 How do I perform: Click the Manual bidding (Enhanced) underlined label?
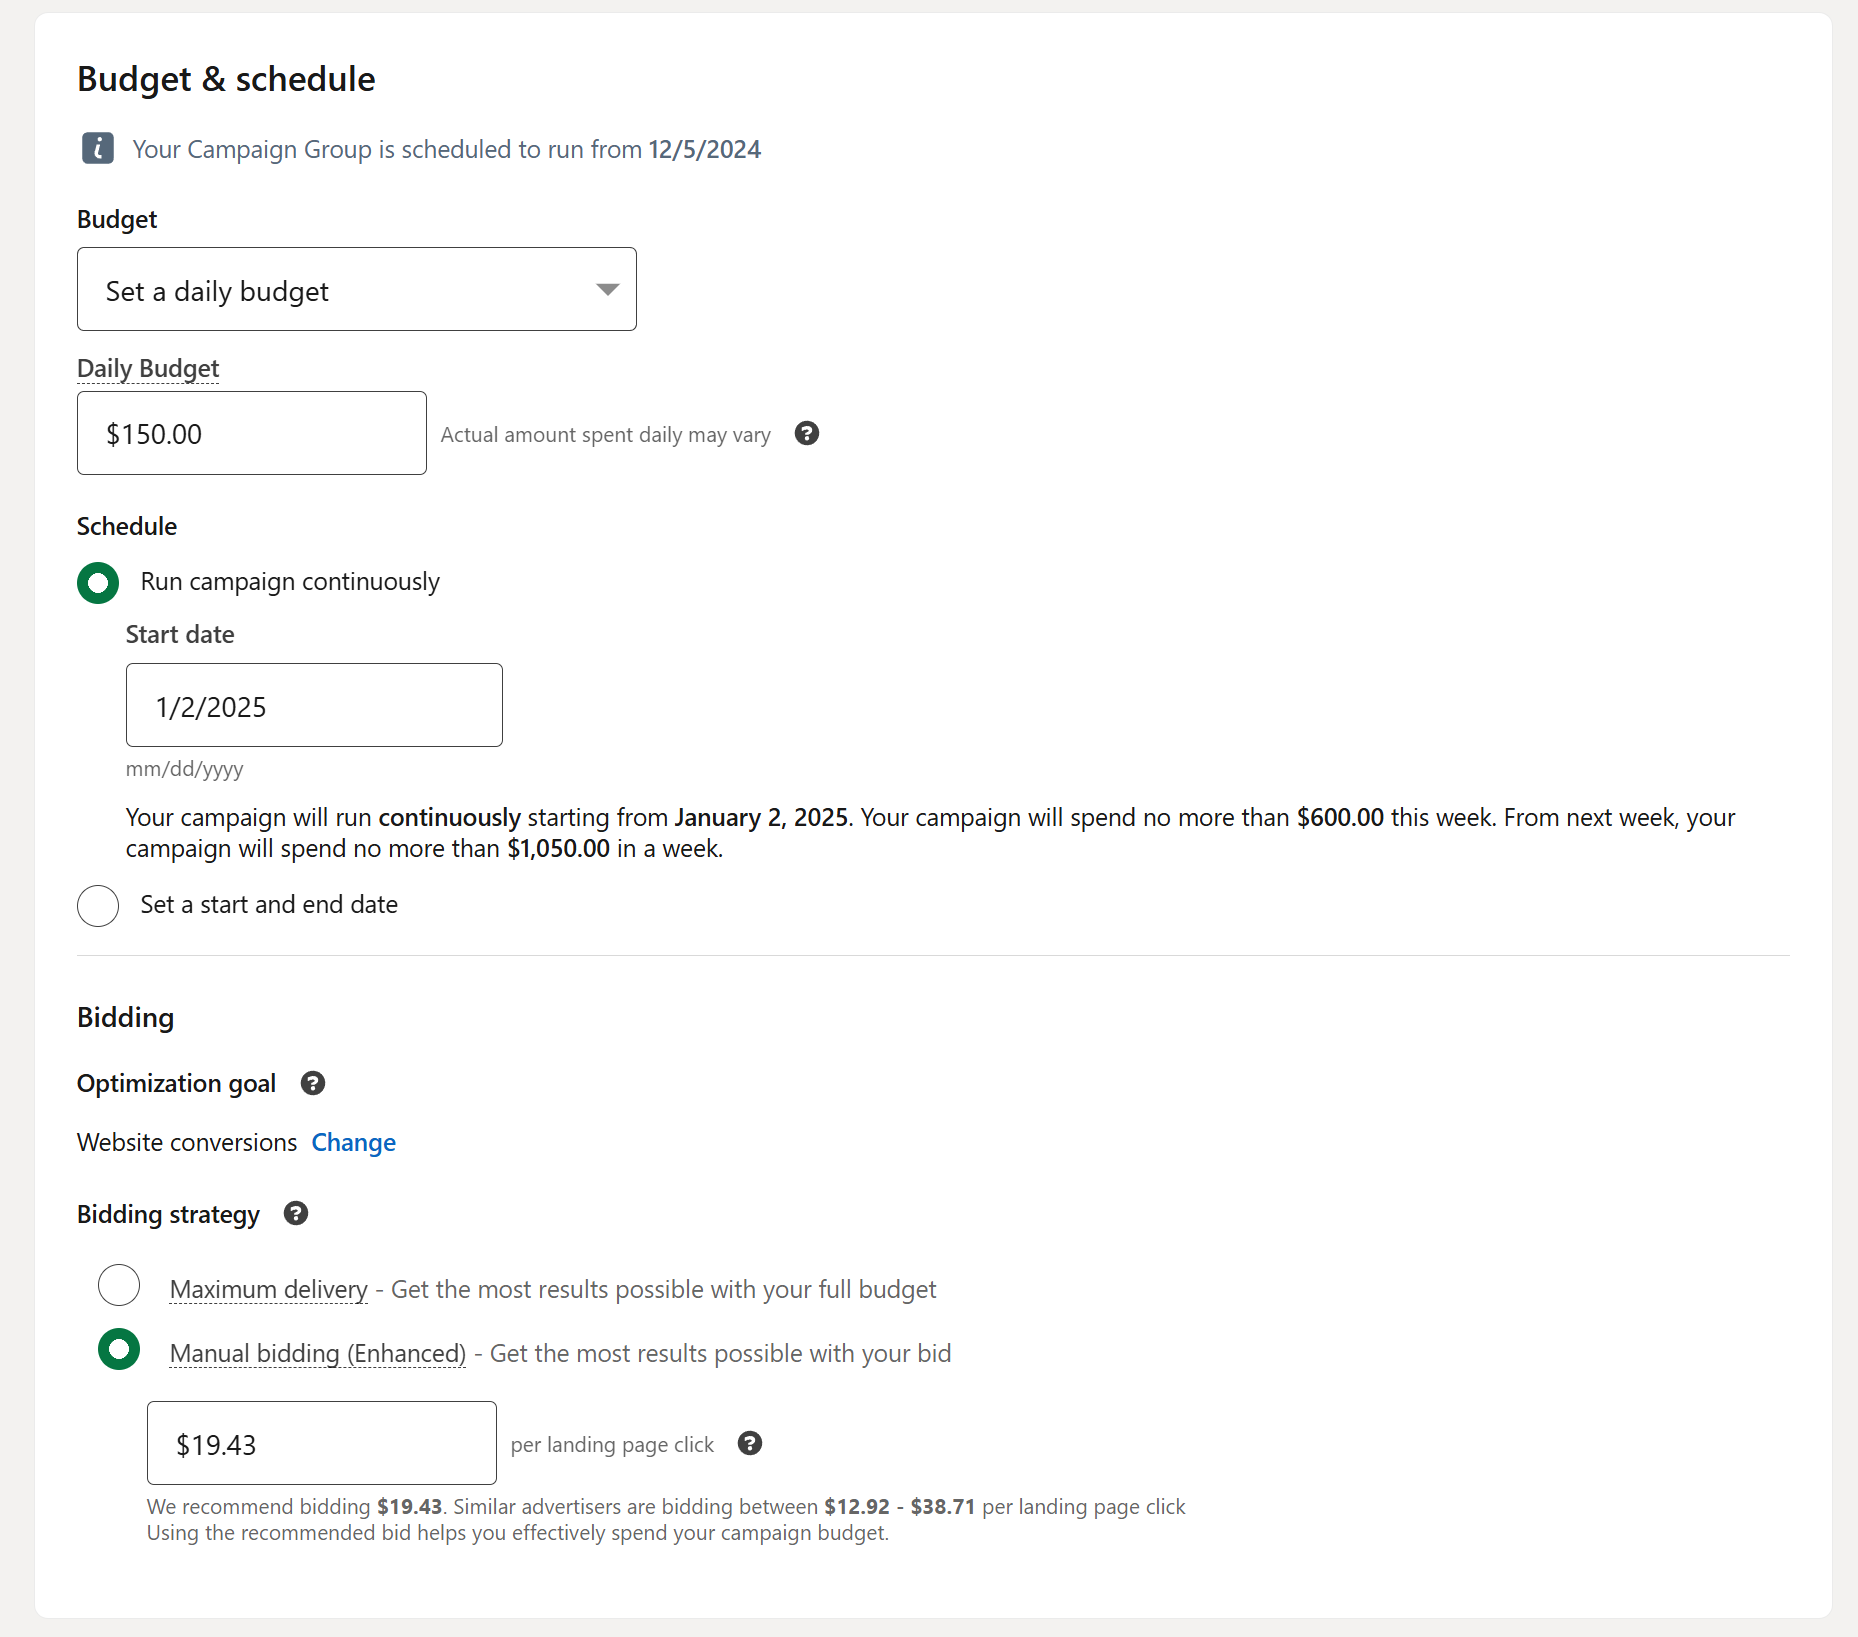coord(318,1353)
